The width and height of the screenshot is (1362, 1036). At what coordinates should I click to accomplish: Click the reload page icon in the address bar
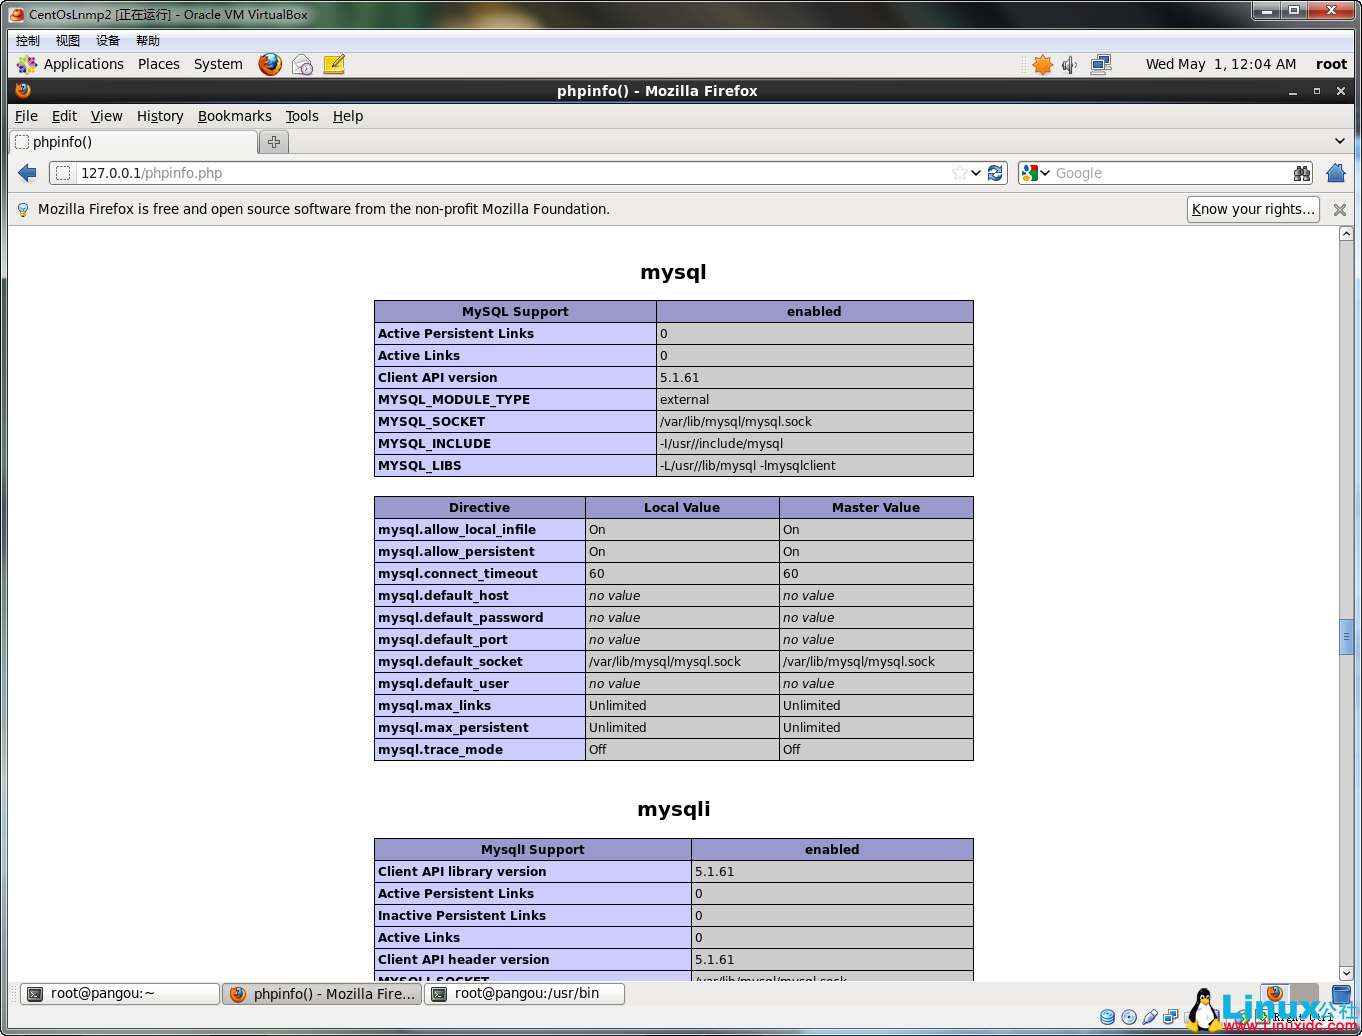click(994, 172)
